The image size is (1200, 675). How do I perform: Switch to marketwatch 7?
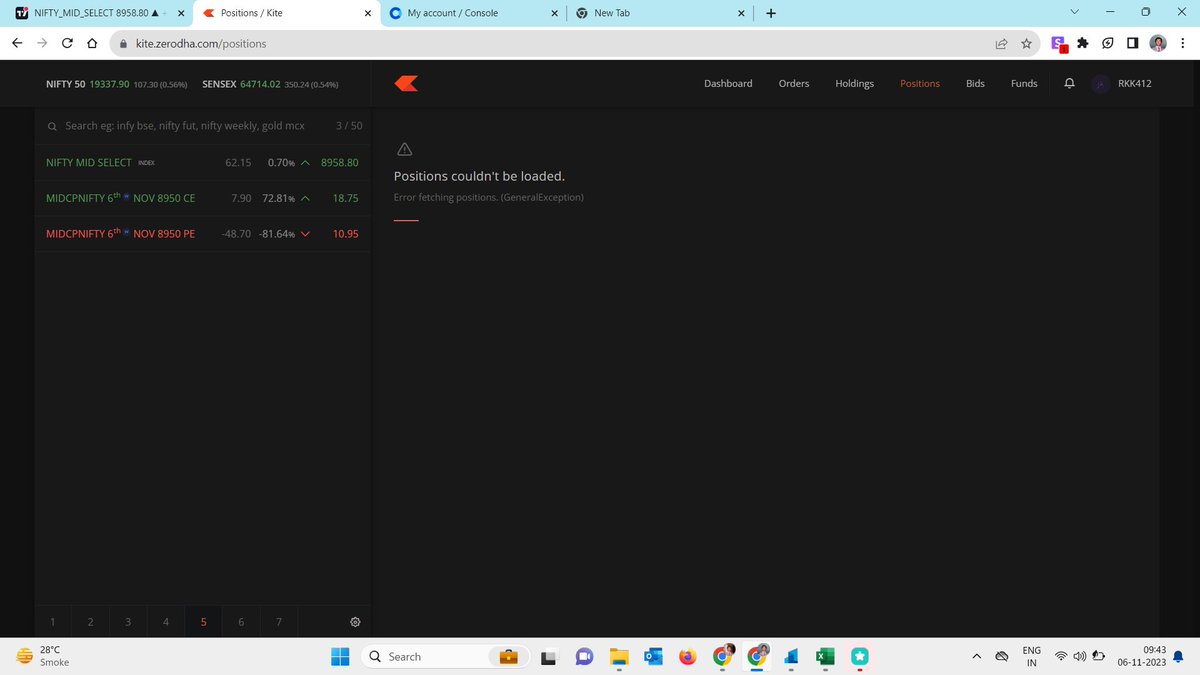click(x=279, y=622)
